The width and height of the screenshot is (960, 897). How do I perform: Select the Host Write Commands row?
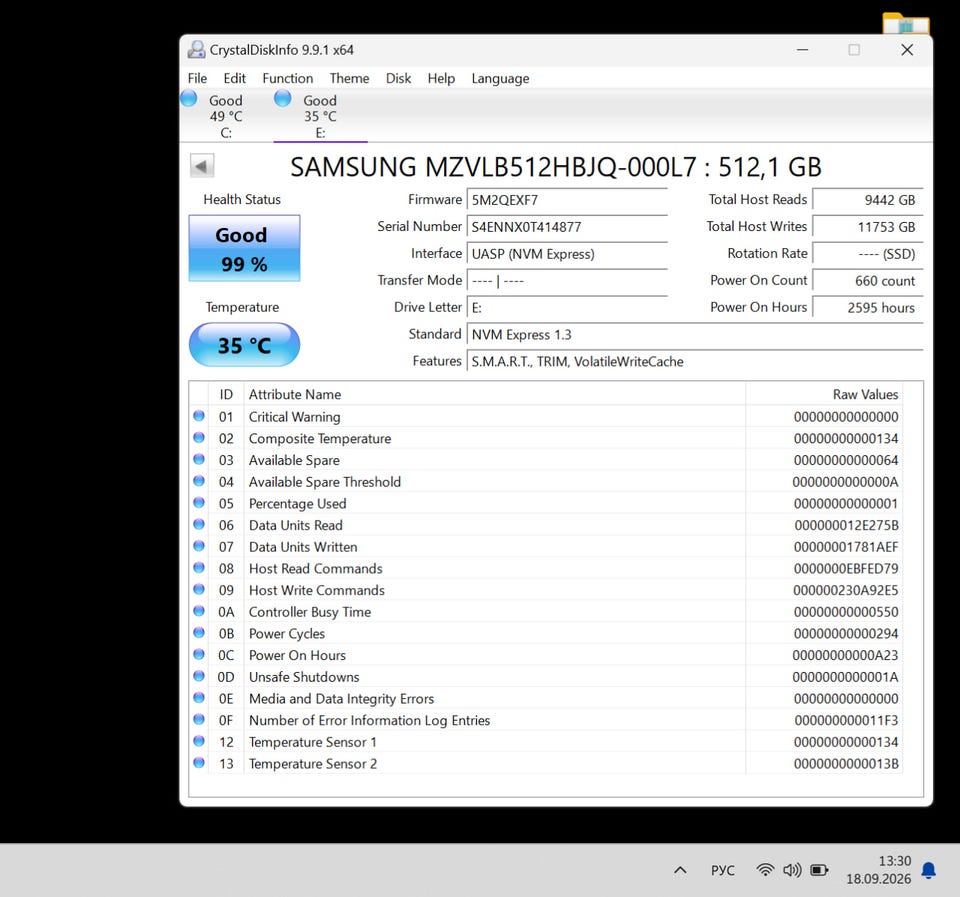546,590
